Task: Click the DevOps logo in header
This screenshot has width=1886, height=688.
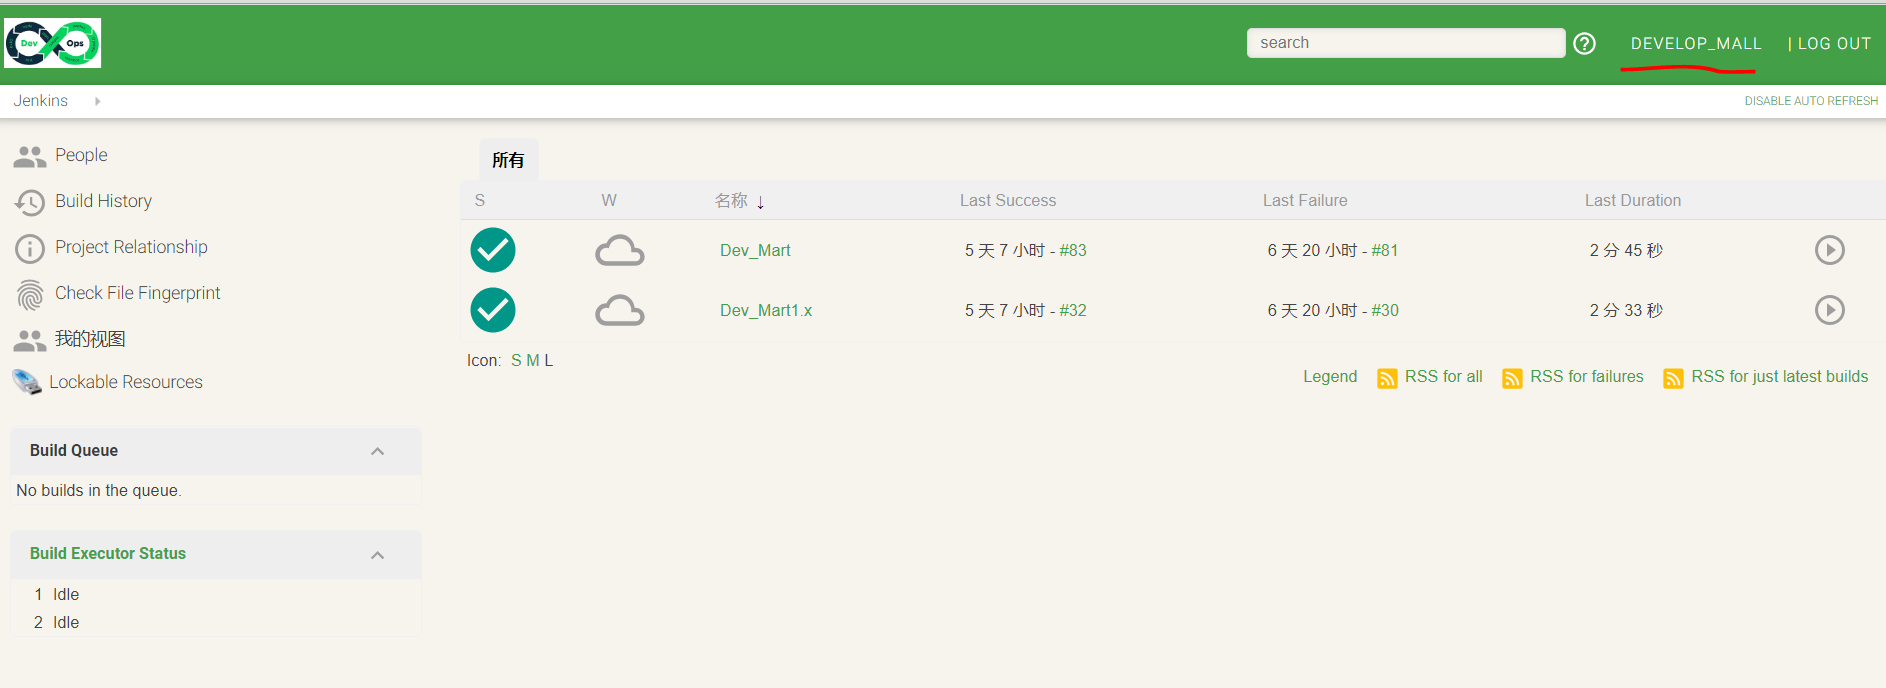Action: click(53, 43)
